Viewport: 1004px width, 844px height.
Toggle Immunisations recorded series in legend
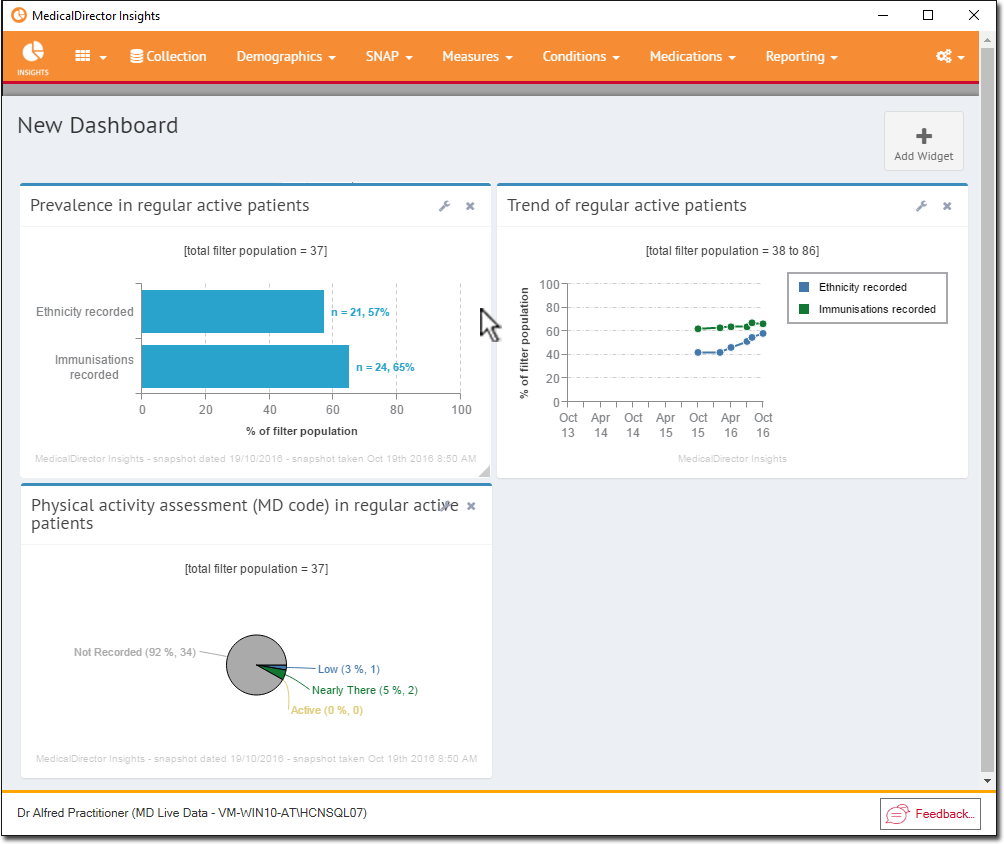[x=876, y=309]
